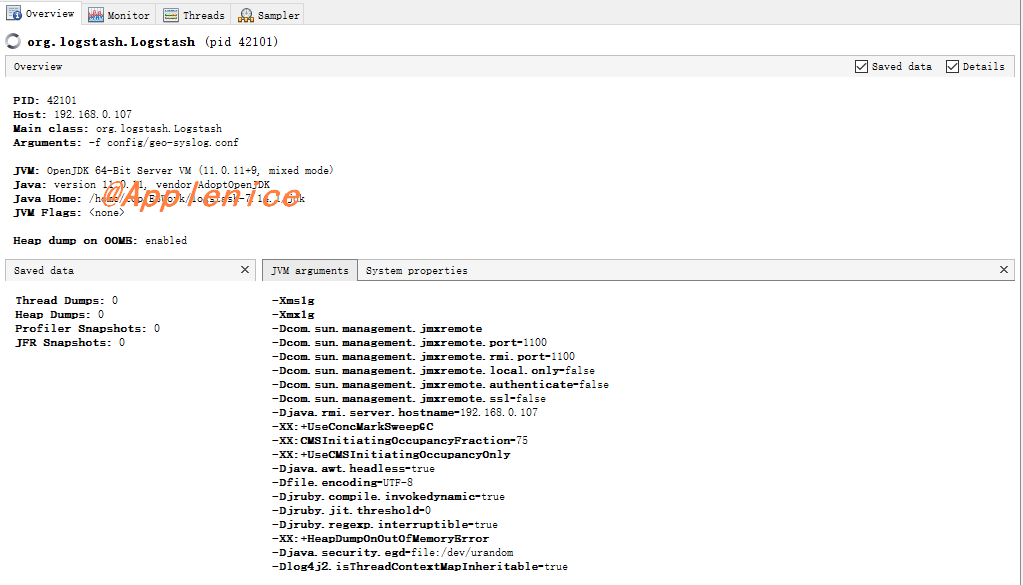Screen dimensions: 1023x585
Task: Click the log4j2.isThreadContextMapInheritable argument
Action: click(x=420, y=567)
